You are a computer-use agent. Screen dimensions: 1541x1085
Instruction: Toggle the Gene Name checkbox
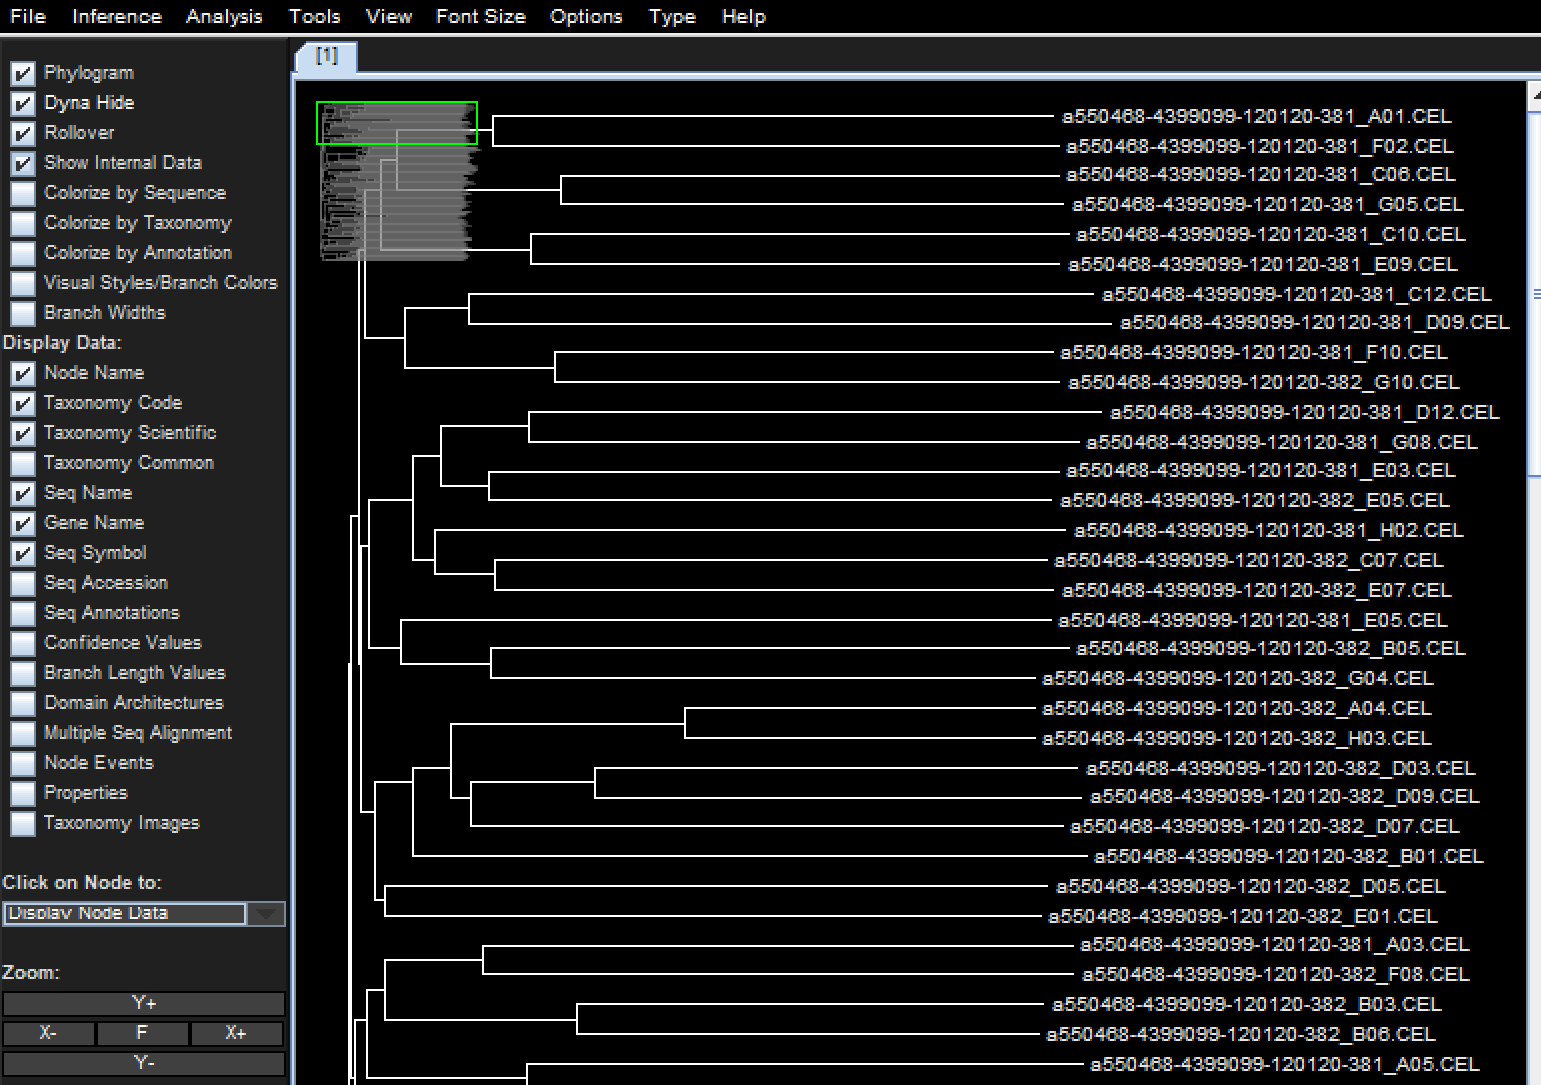tap(23, 523)
